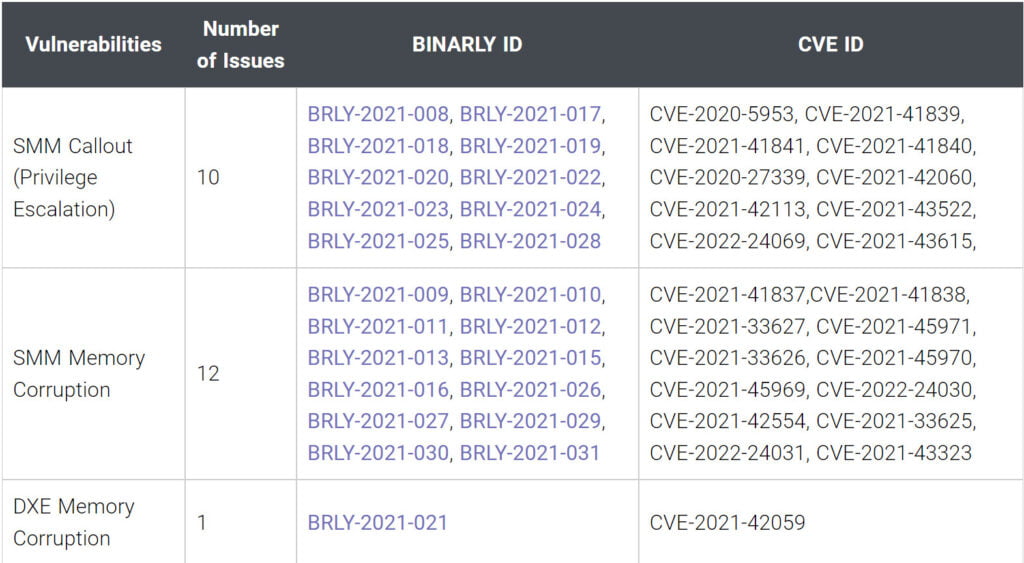Viewport: 1024px width, 563px height.
Task: Click the BINARLY ID column header
Action: pos(467,44)
